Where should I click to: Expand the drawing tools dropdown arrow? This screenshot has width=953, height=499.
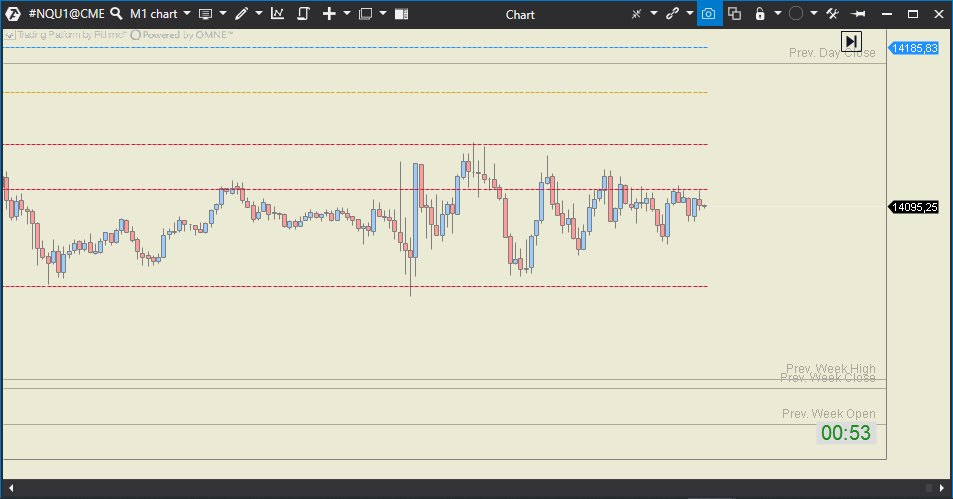(259, 13)
